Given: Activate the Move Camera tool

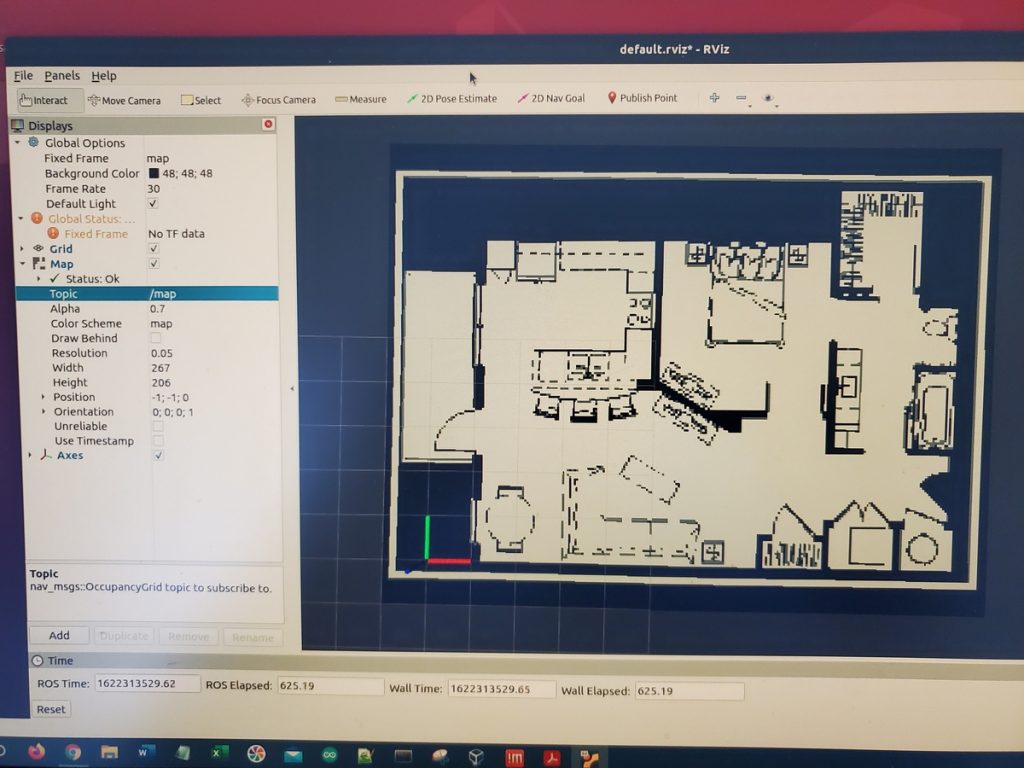Looking at the screenshot, I should click(124, 99).
